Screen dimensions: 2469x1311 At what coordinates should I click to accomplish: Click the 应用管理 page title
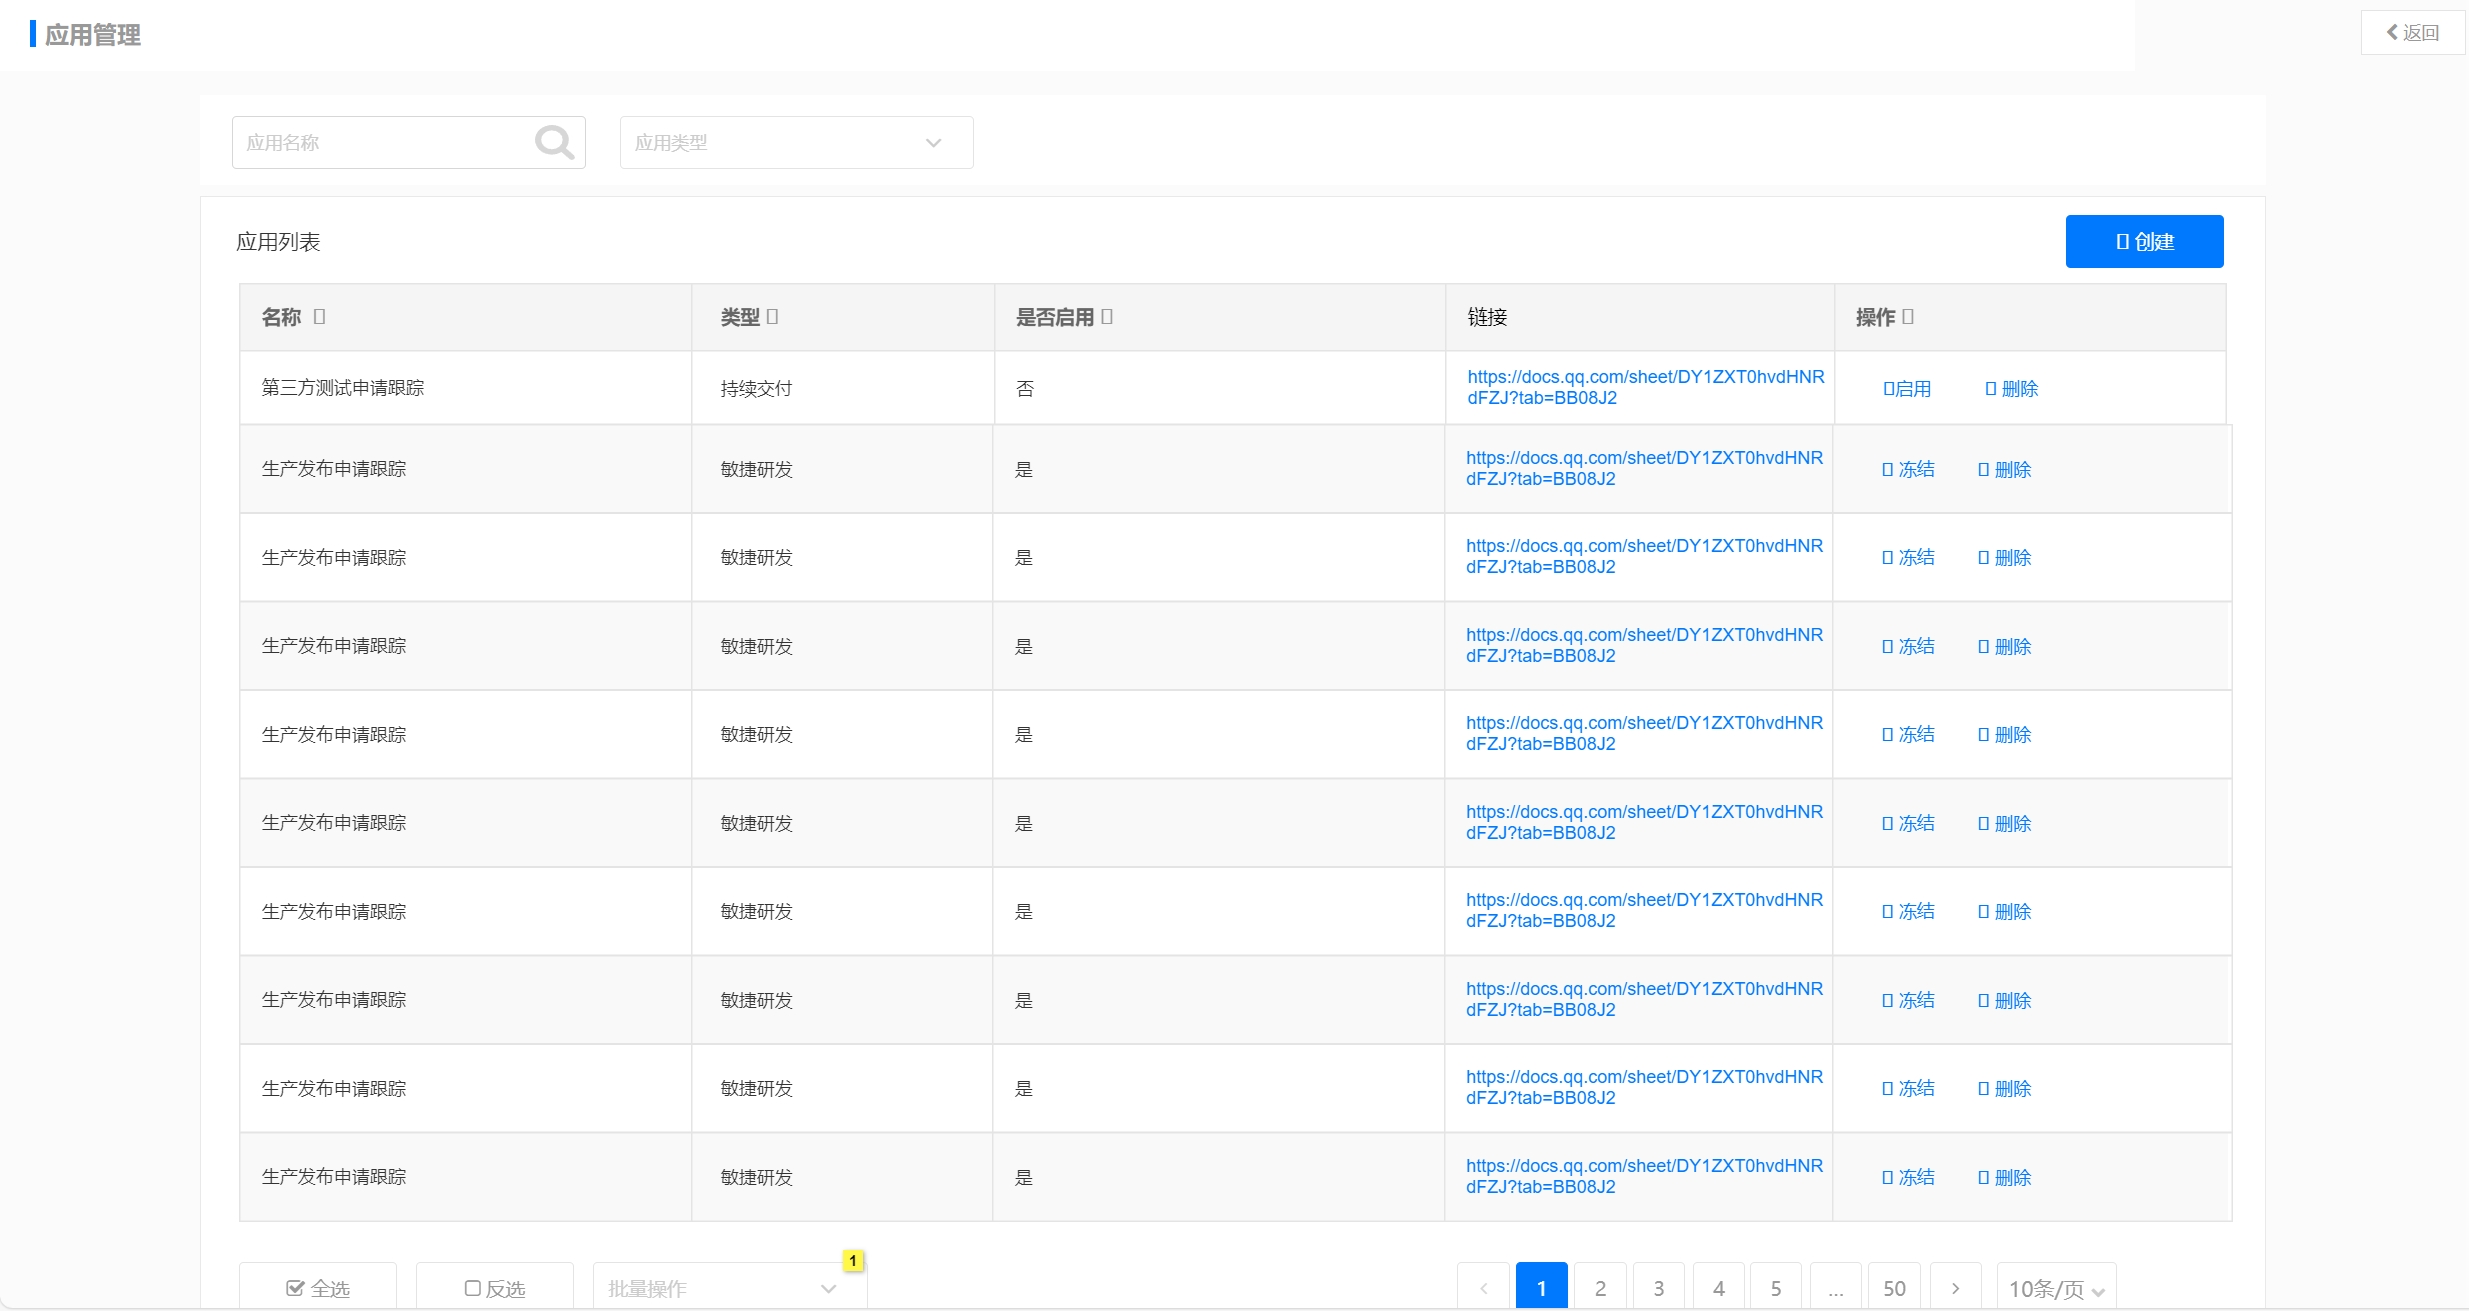tap(92, 35)
